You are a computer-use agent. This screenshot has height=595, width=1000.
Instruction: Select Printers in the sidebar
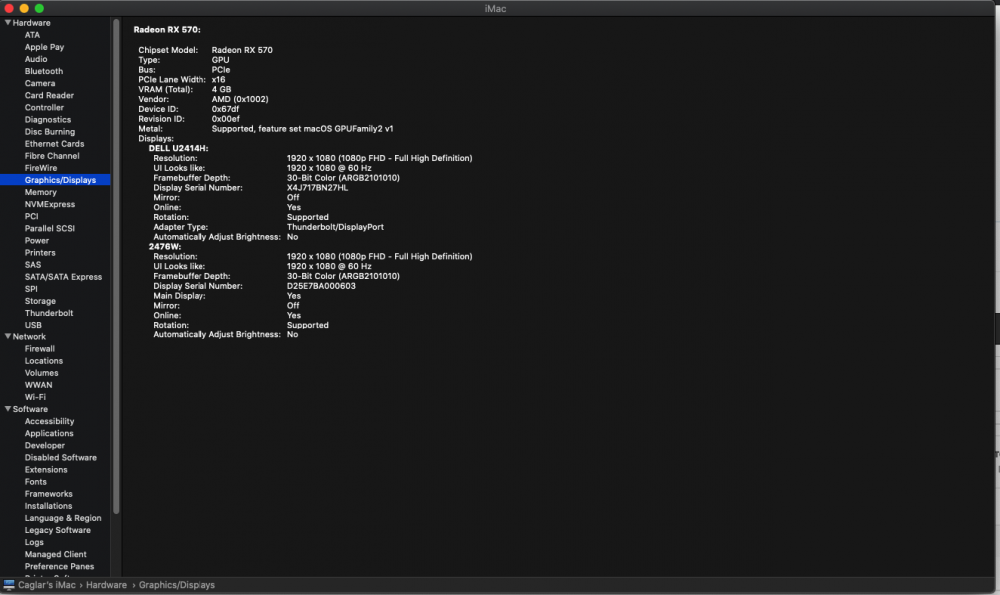pos(40,253)
